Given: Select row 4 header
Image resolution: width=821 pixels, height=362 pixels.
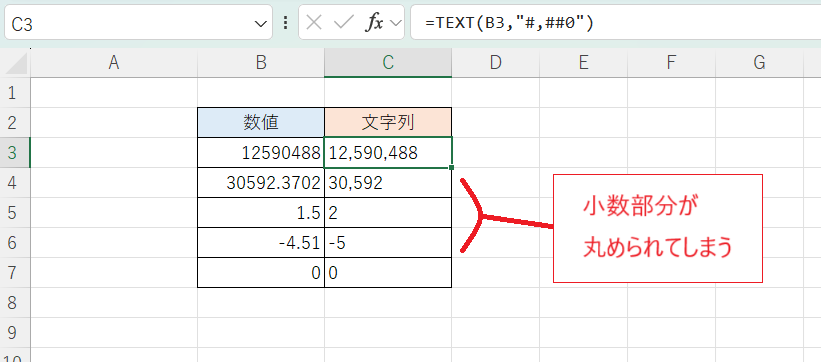Looking at the screenshot, I should pos(15,182).
